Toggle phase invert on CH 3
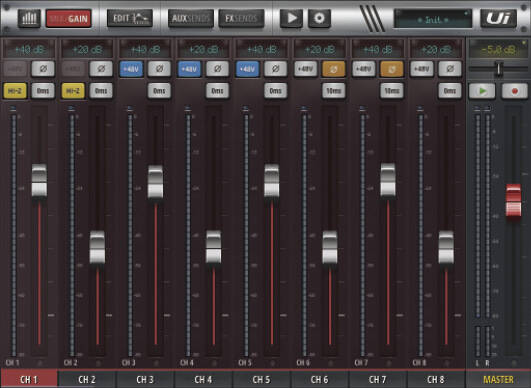The height and width of the screenshot is (388, 531). coord(159,69)
